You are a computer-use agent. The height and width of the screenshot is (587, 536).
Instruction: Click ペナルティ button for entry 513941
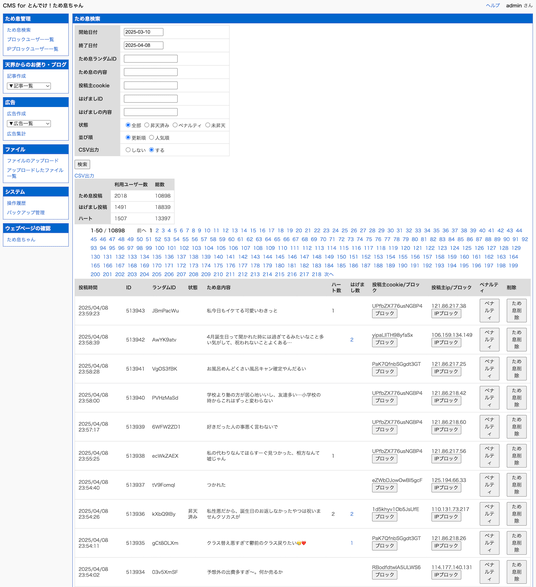489,369
